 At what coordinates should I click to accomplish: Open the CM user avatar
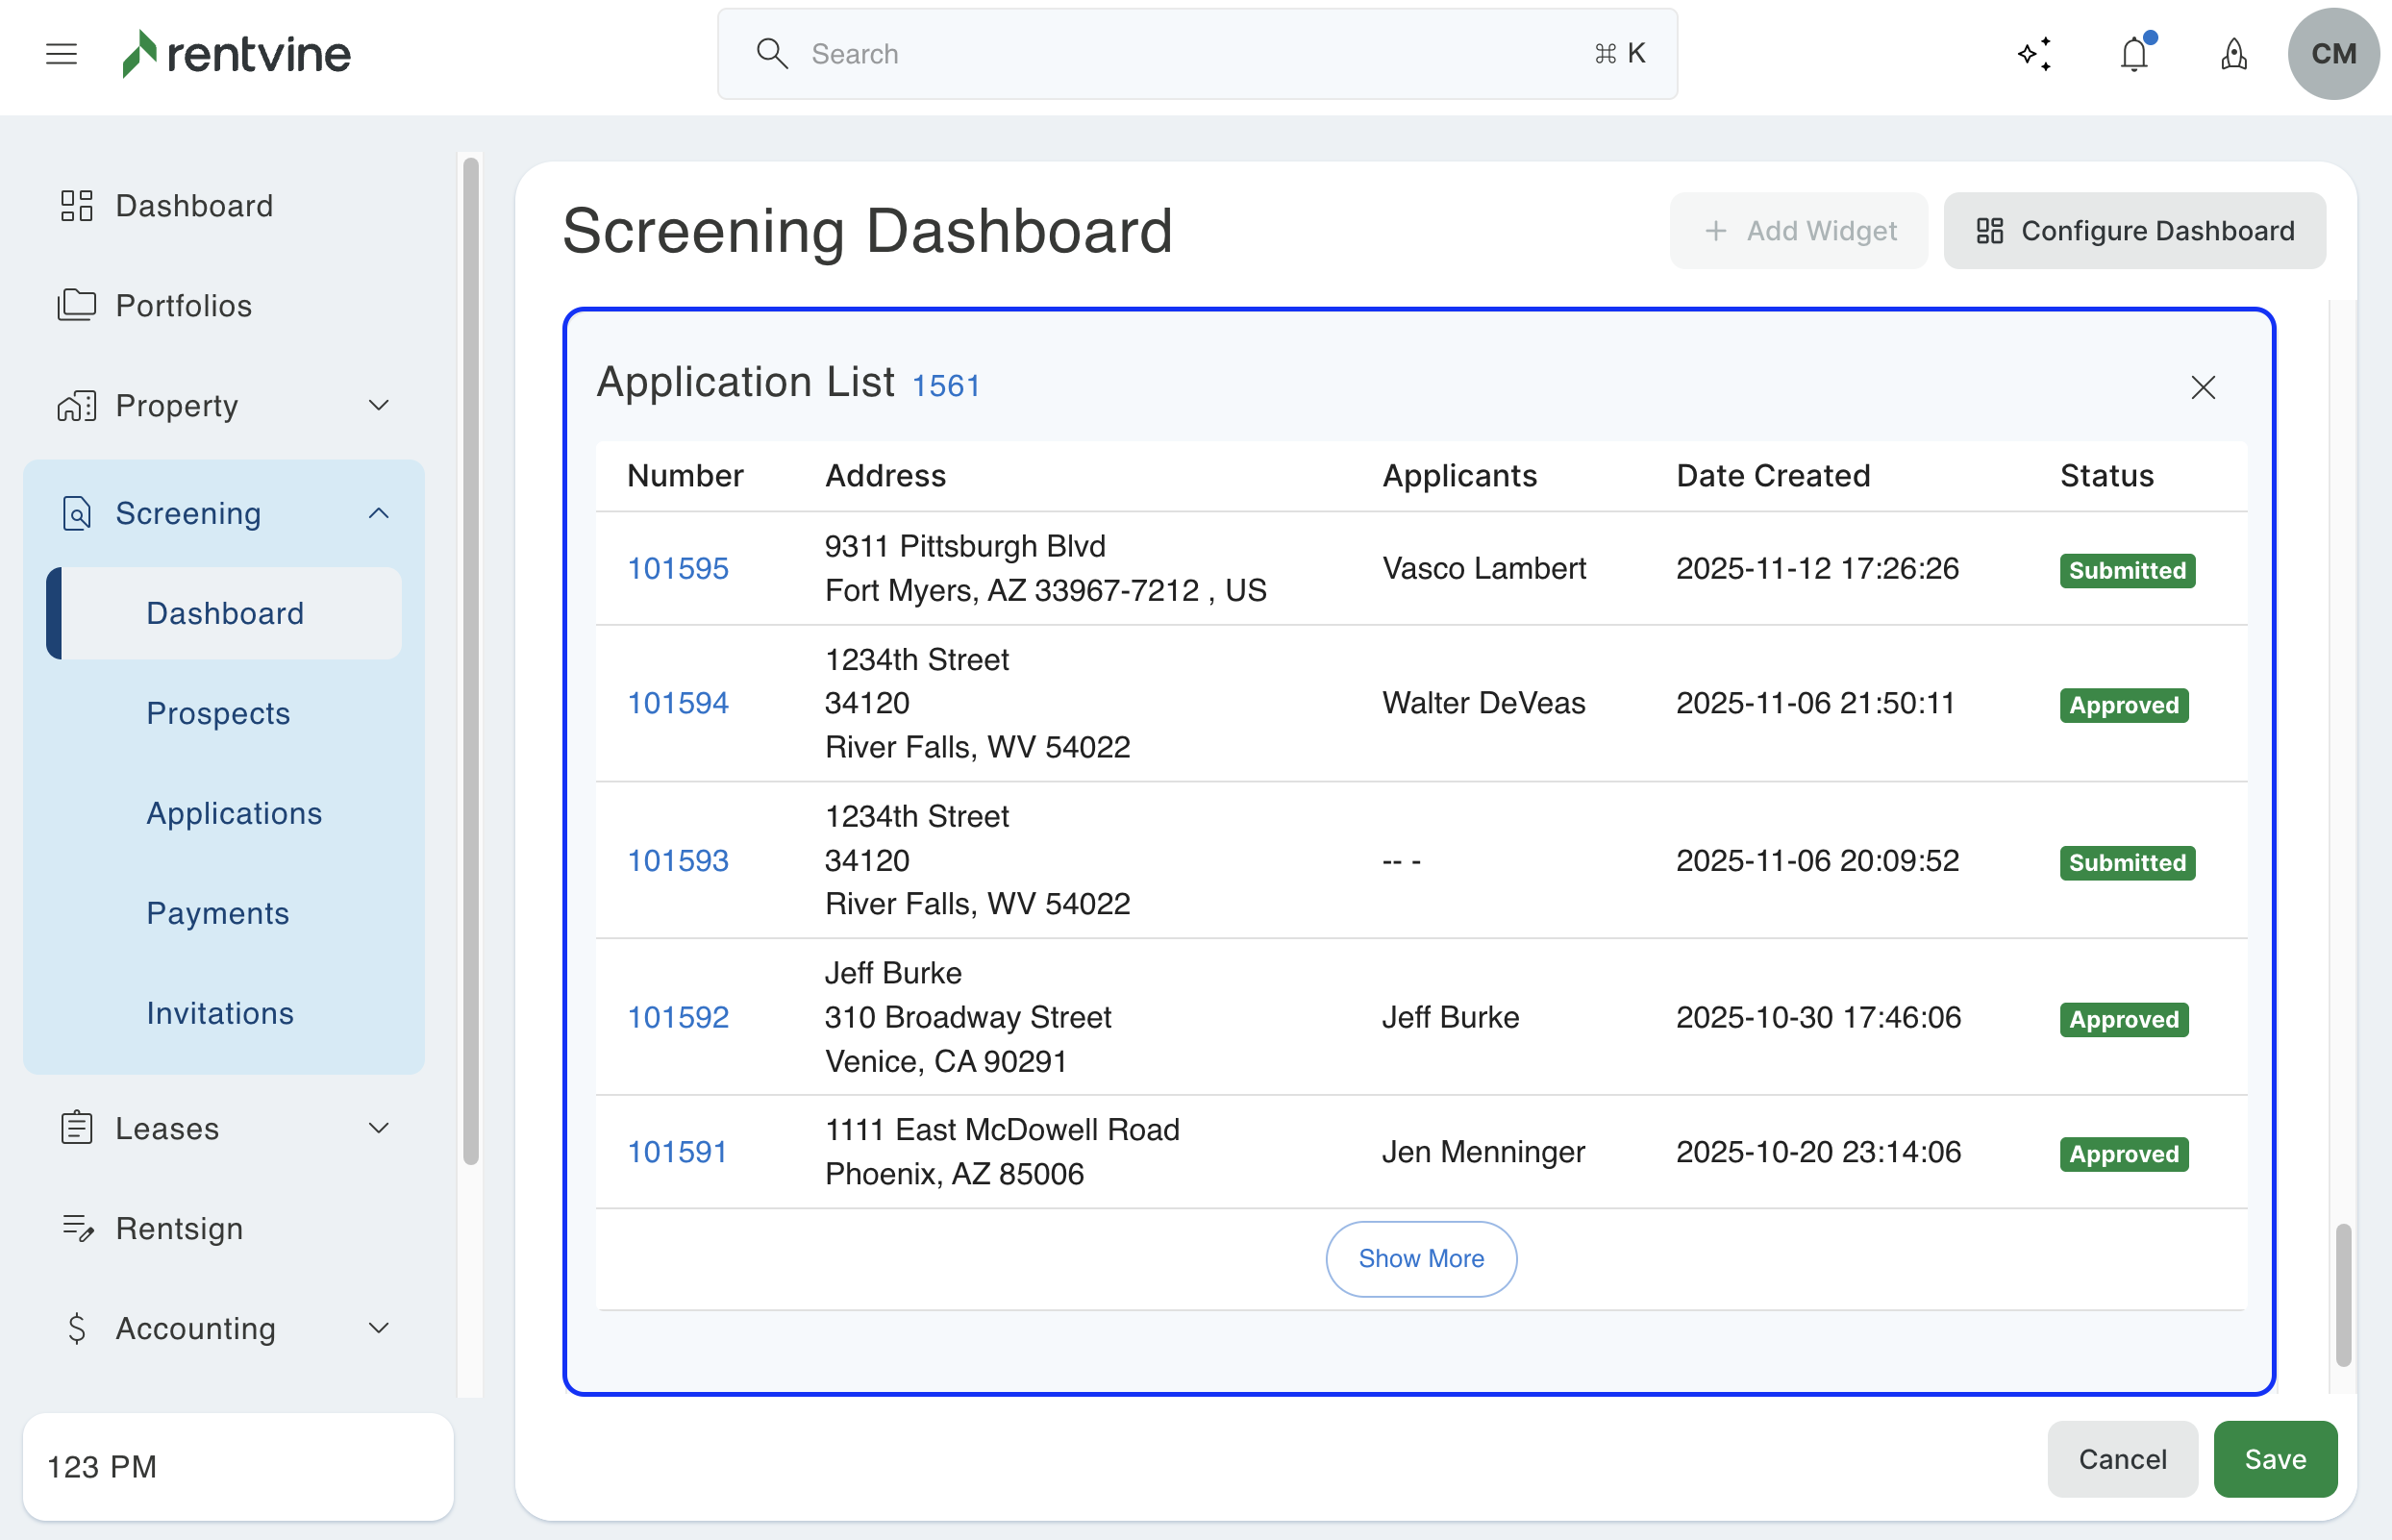pos(2332,54)
